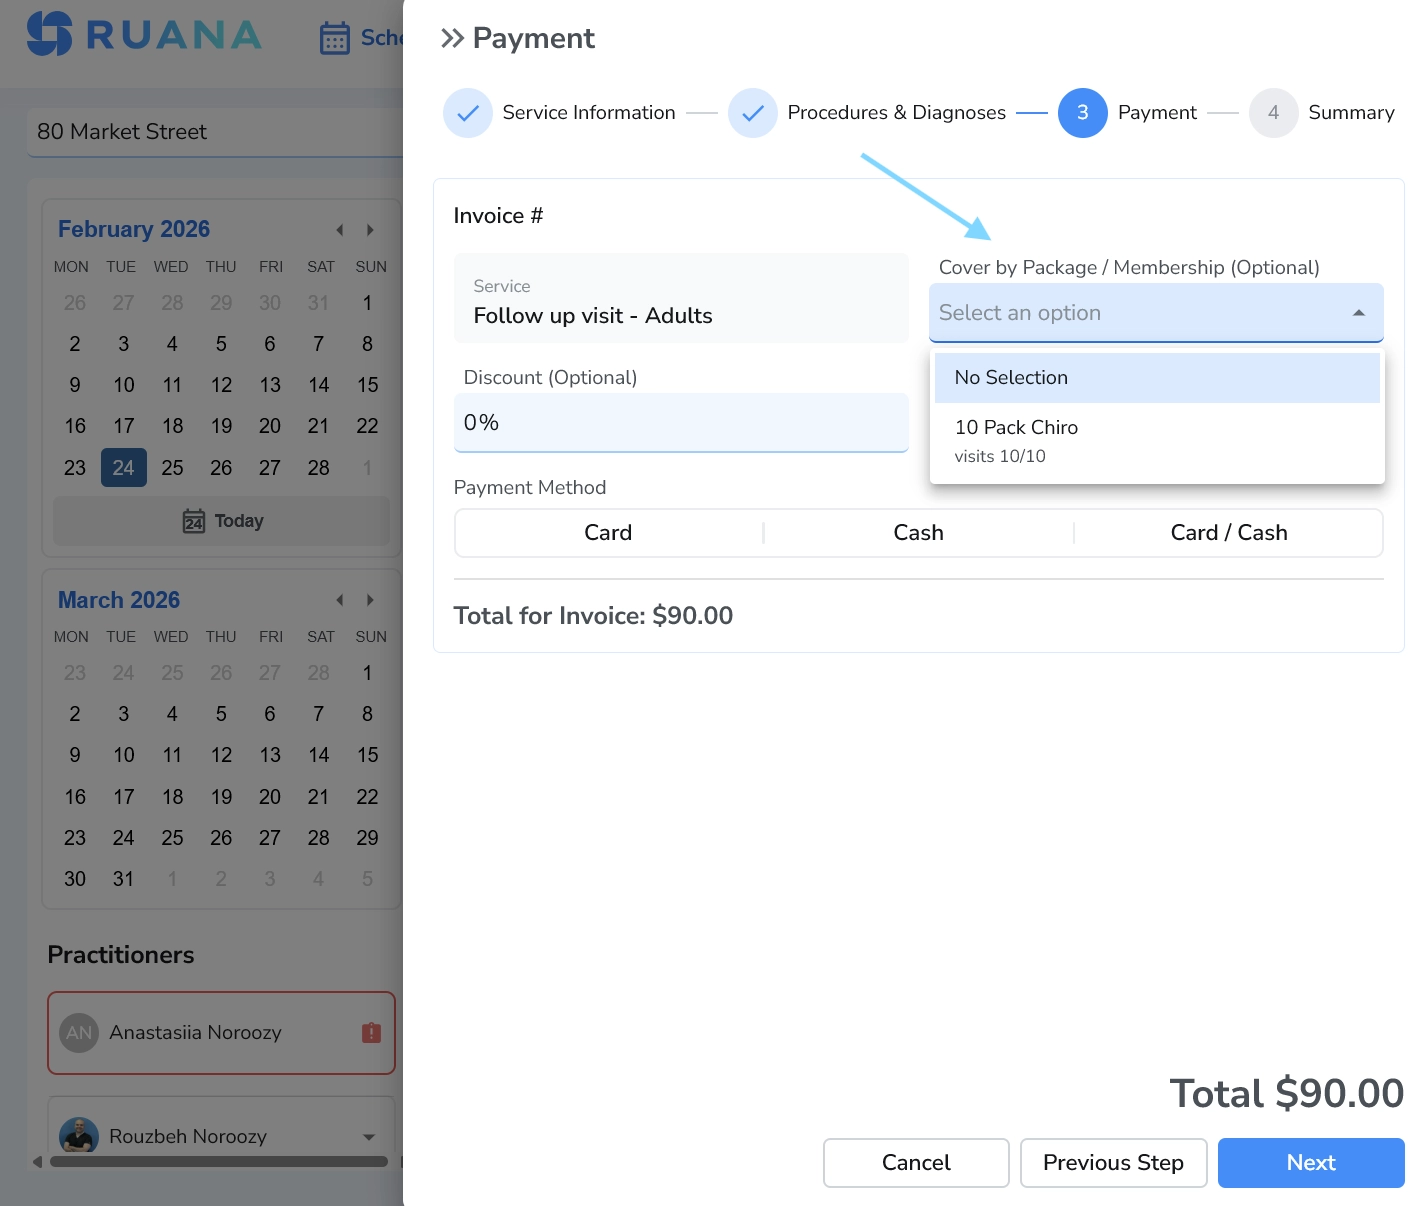Click the Discount percentage input field
The image size is (1417, 1206).
point(680,423)
